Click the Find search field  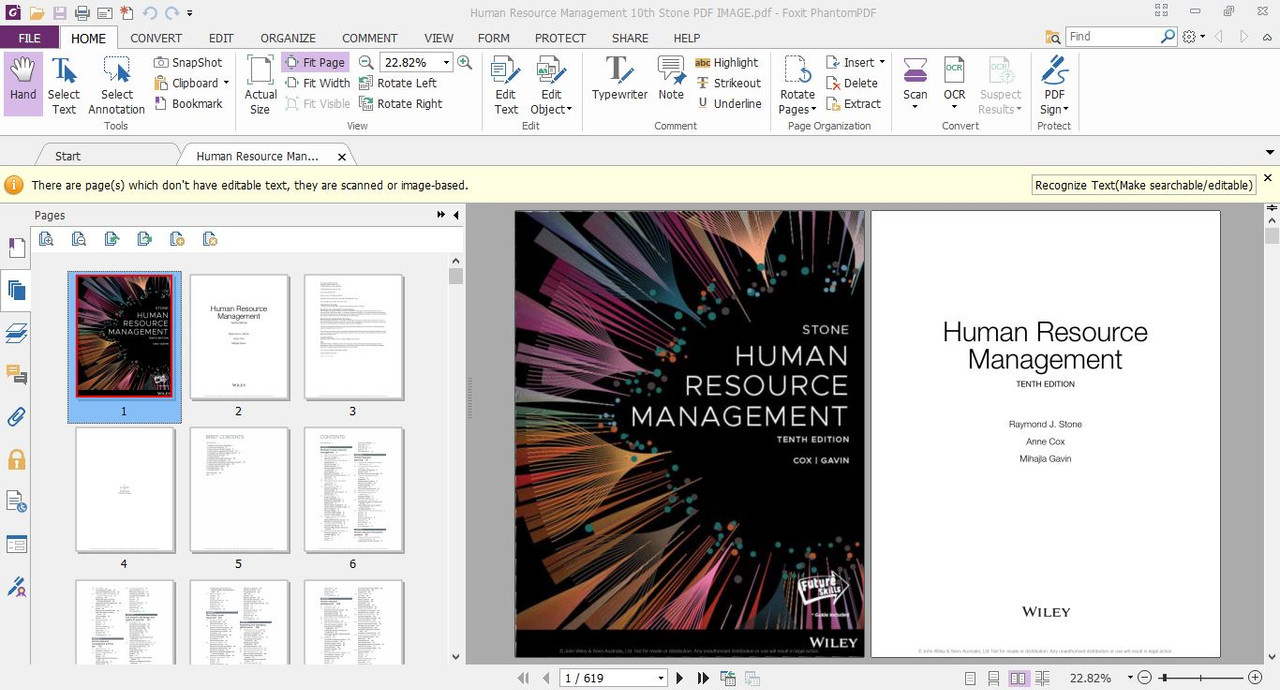[x=1112, y=36]
